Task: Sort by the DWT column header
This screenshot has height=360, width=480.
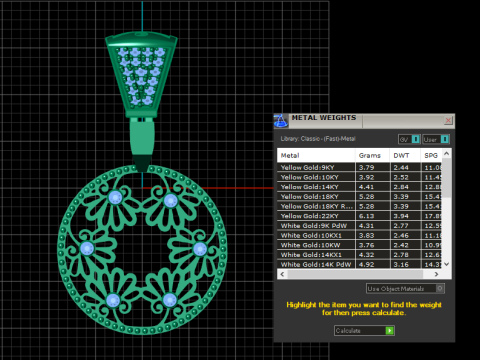Action: tap(405, 155)
